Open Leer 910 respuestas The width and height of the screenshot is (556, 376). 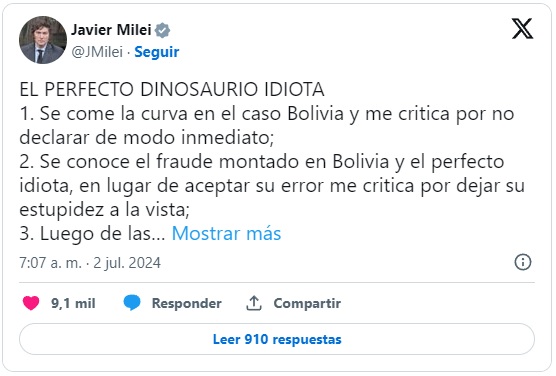coord(277,339)
